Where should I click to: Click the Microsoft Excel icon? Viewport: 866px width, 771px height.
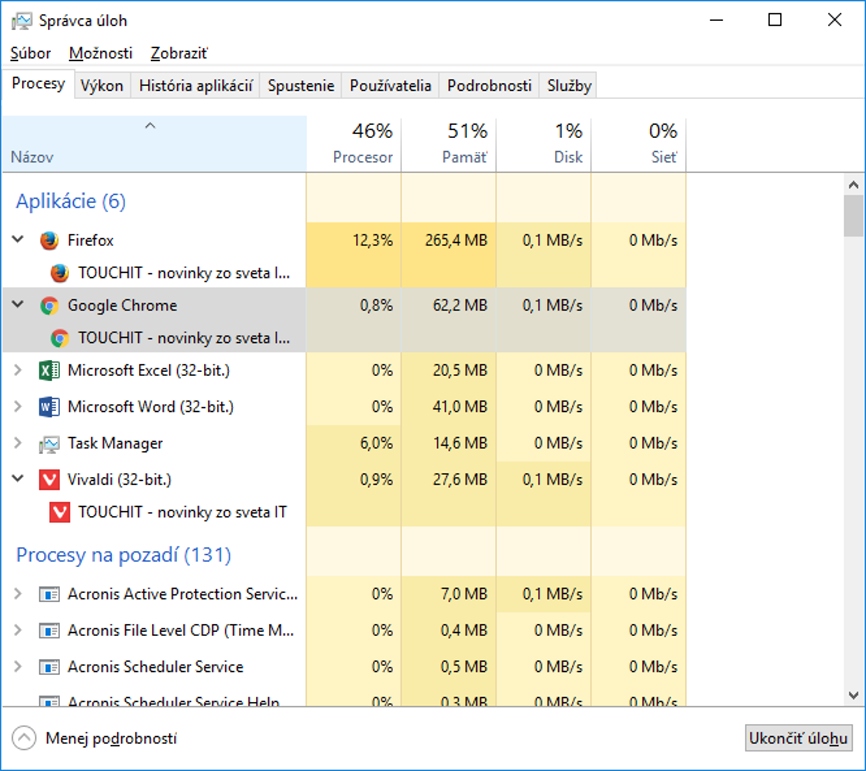pyautogui.click(x=49, y=371)
